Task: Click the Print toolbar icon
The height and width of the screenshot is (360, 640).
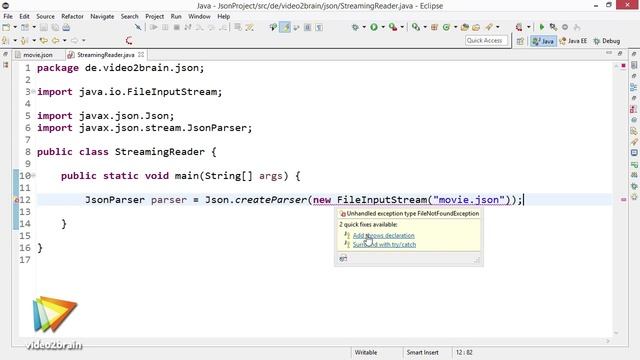Action: [x=66, y=27]
